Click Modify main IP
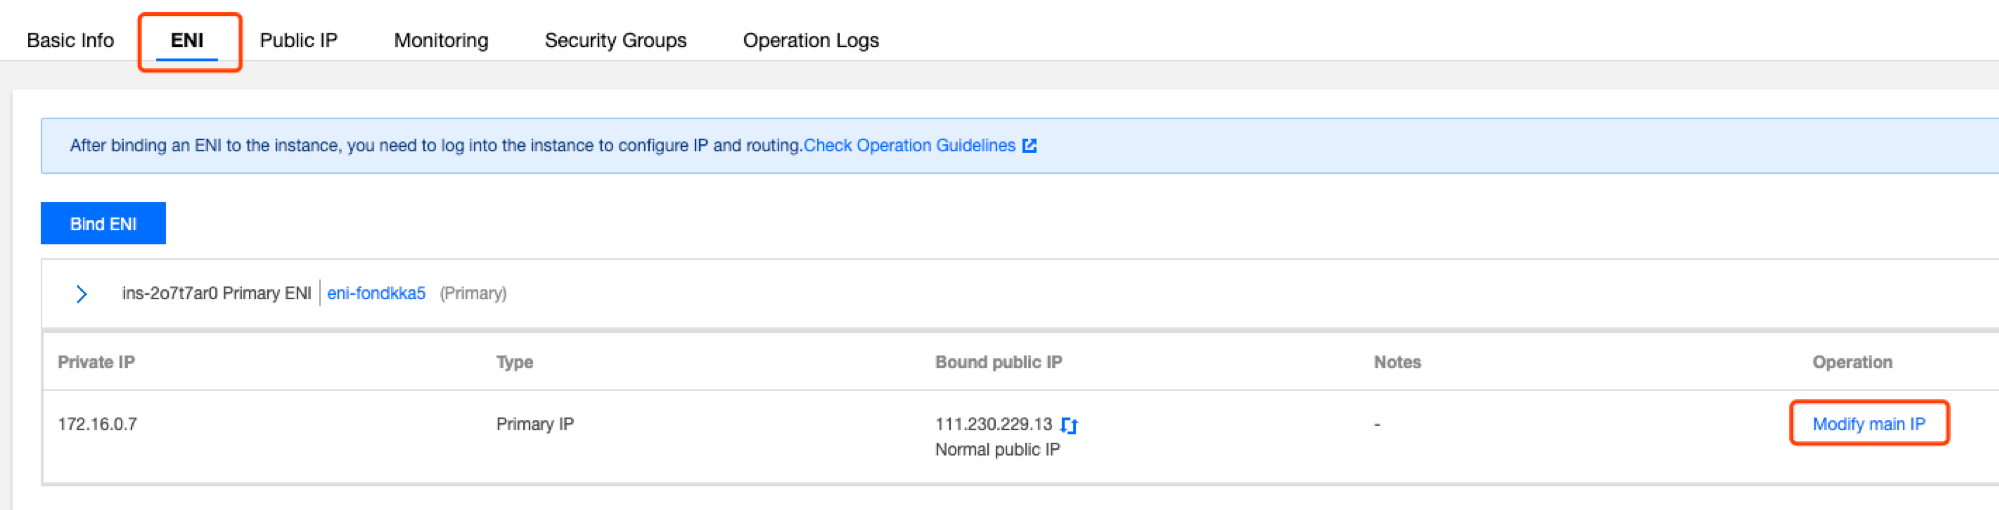Screen dimensions: 1999x510 [1869, 424]
